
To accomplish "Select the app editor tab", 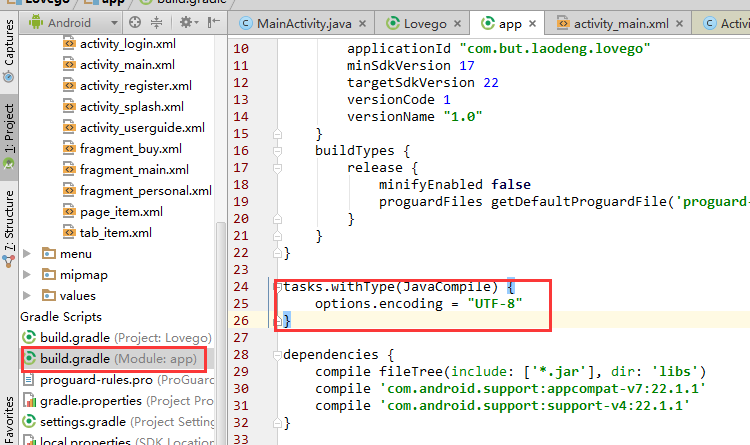I will 510,23.
